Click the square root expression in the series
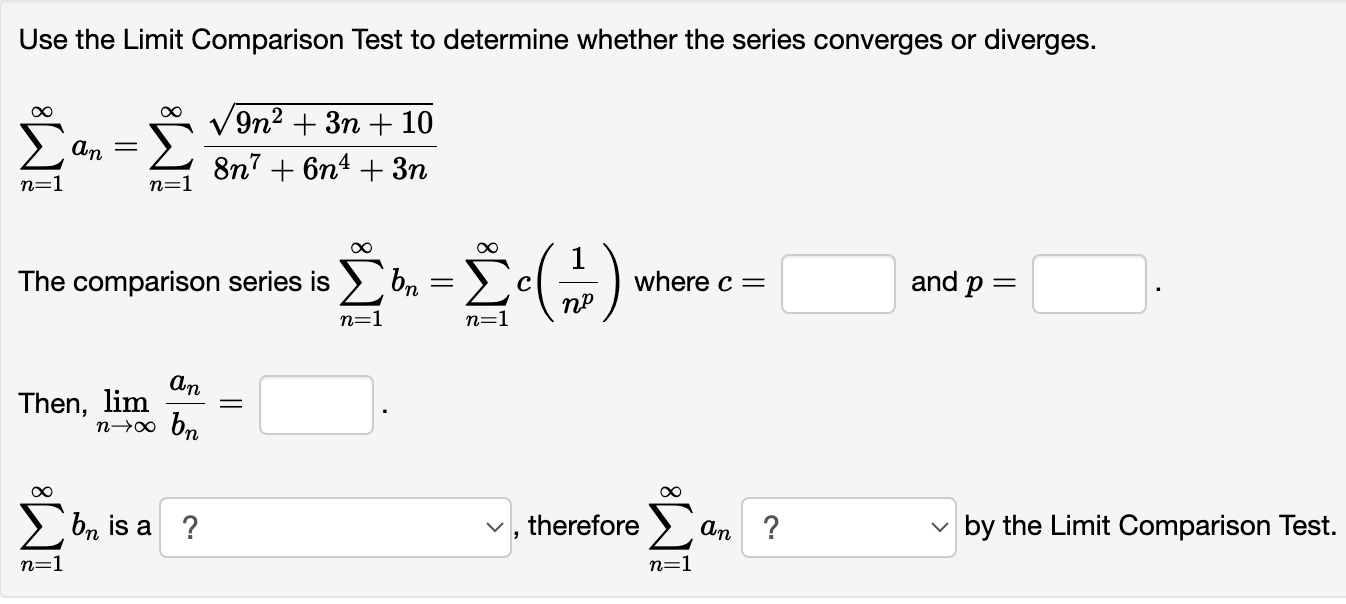Viewport: 1346px width, 604px height. 322,120
